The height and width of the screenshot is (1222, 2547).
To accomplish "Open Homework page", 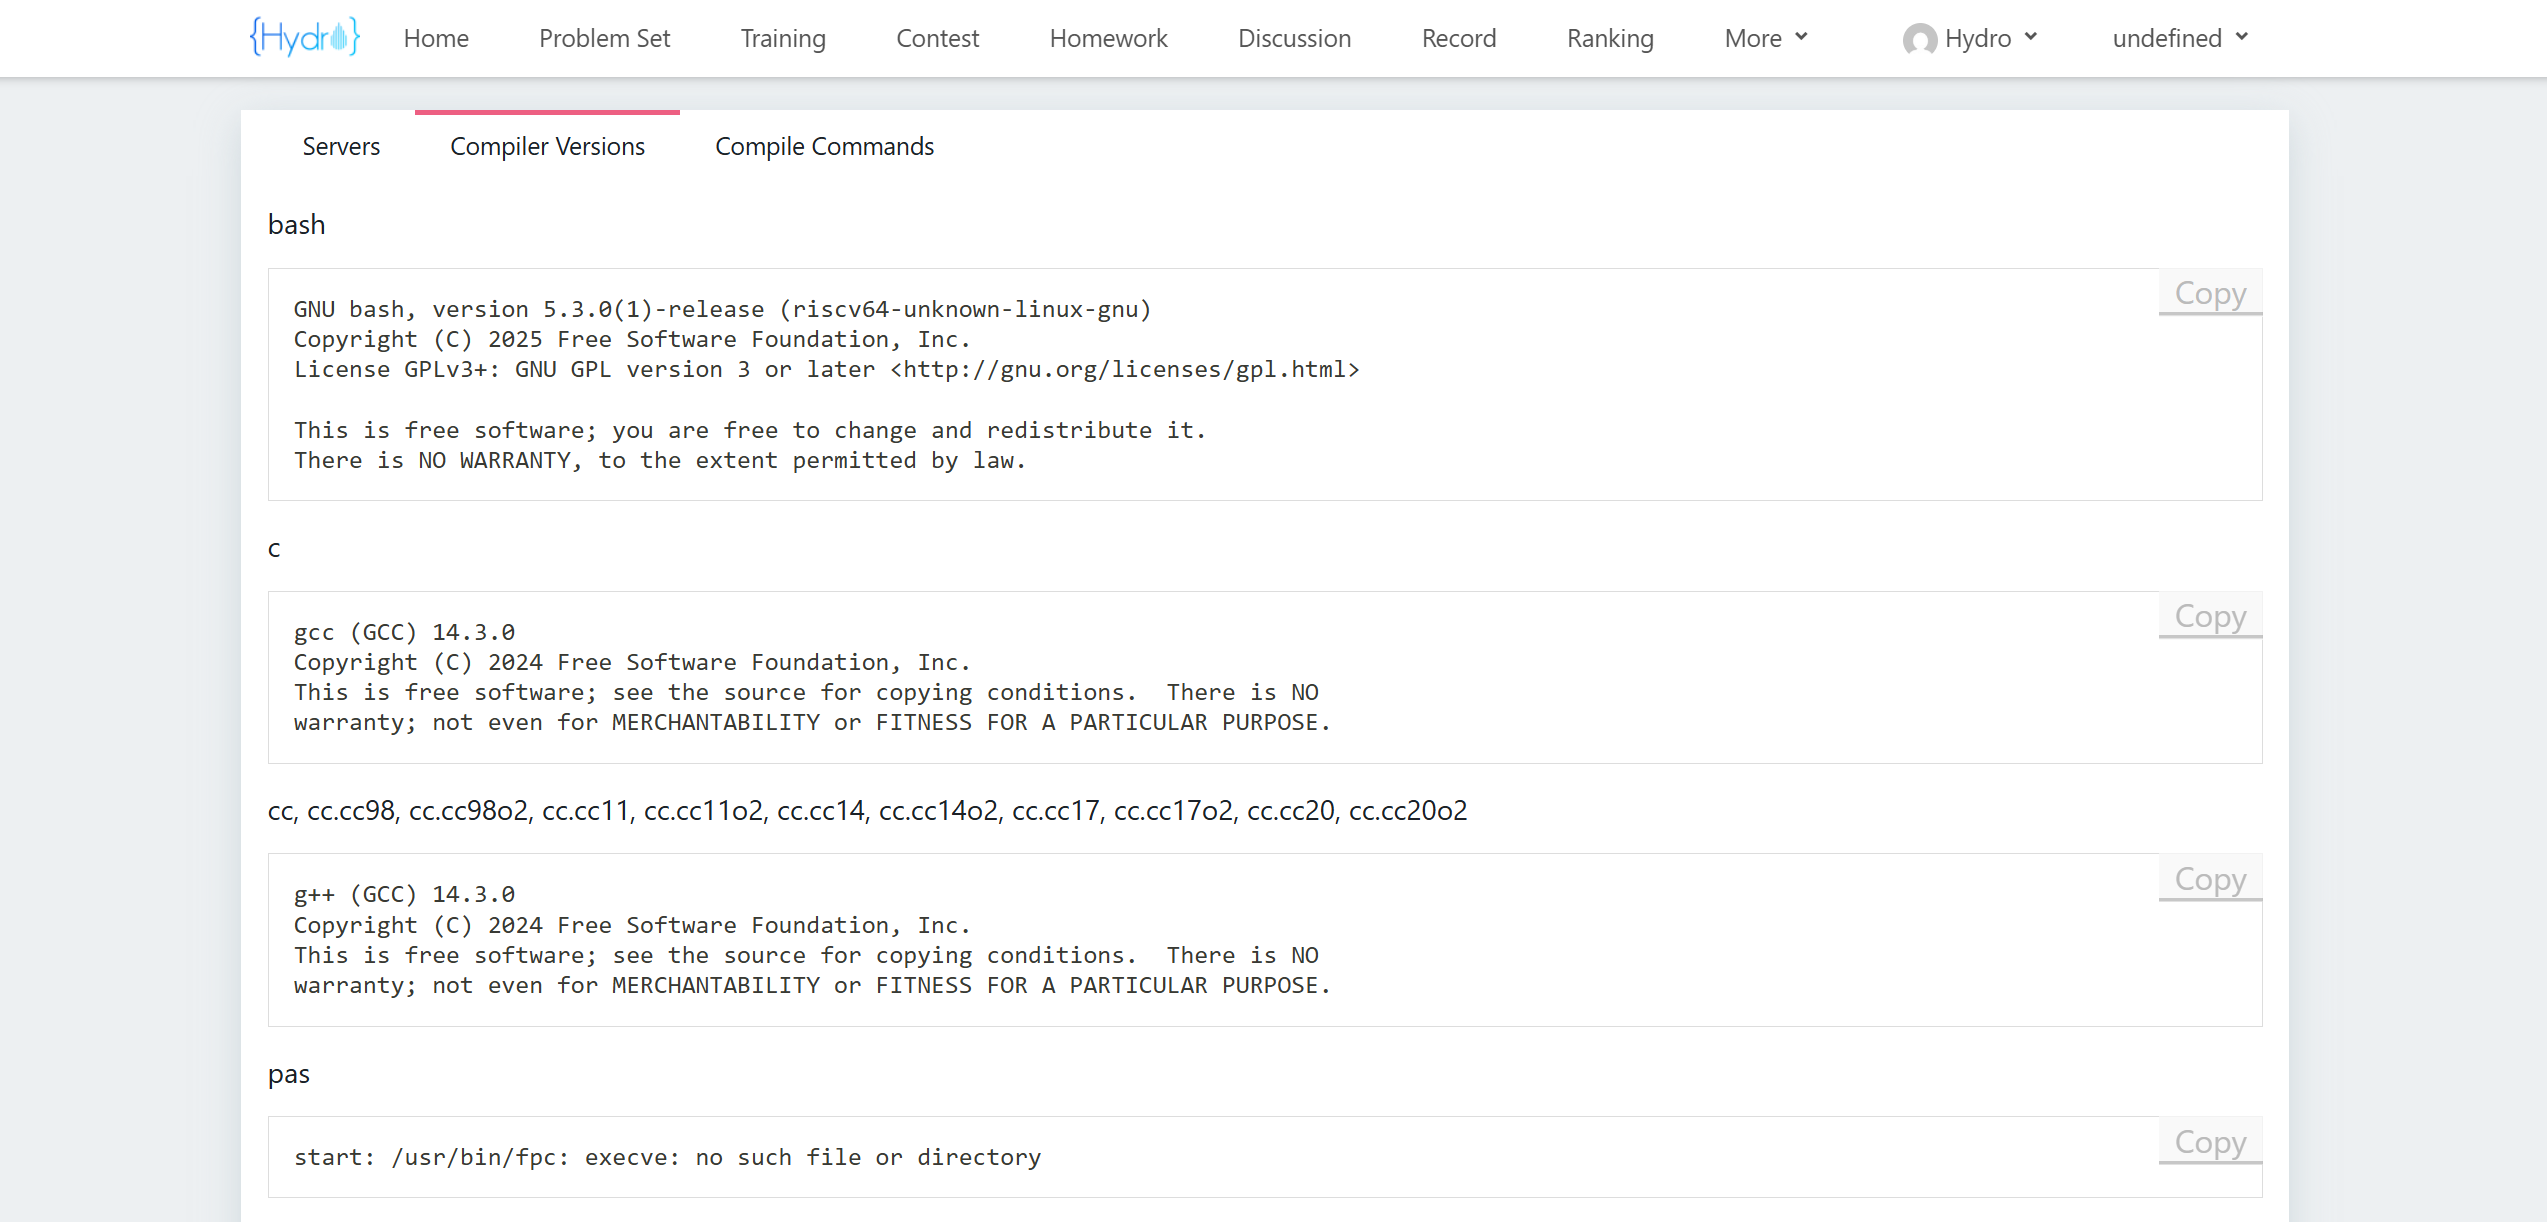I will click(x=1108, y=38).
